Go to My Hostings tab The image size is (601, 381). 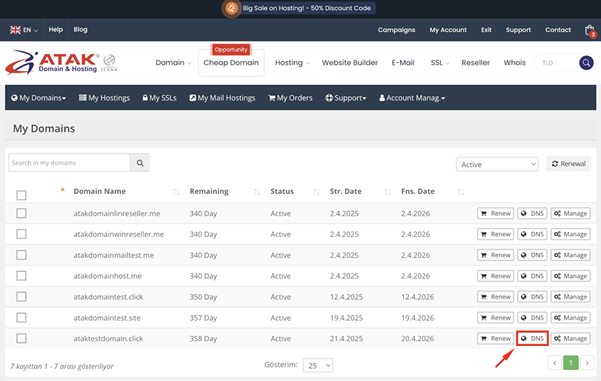point(104,98)
